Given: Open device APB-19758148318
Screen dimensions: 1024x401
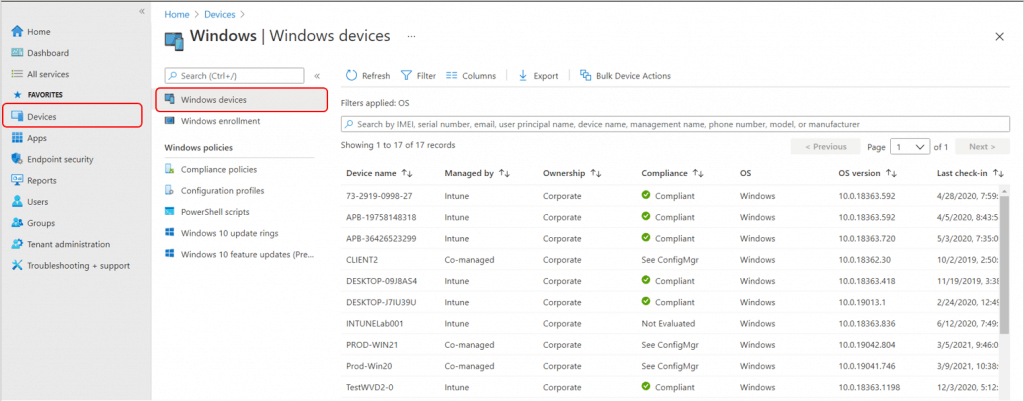Looking at the screenshot, I should tap(381, 217).
